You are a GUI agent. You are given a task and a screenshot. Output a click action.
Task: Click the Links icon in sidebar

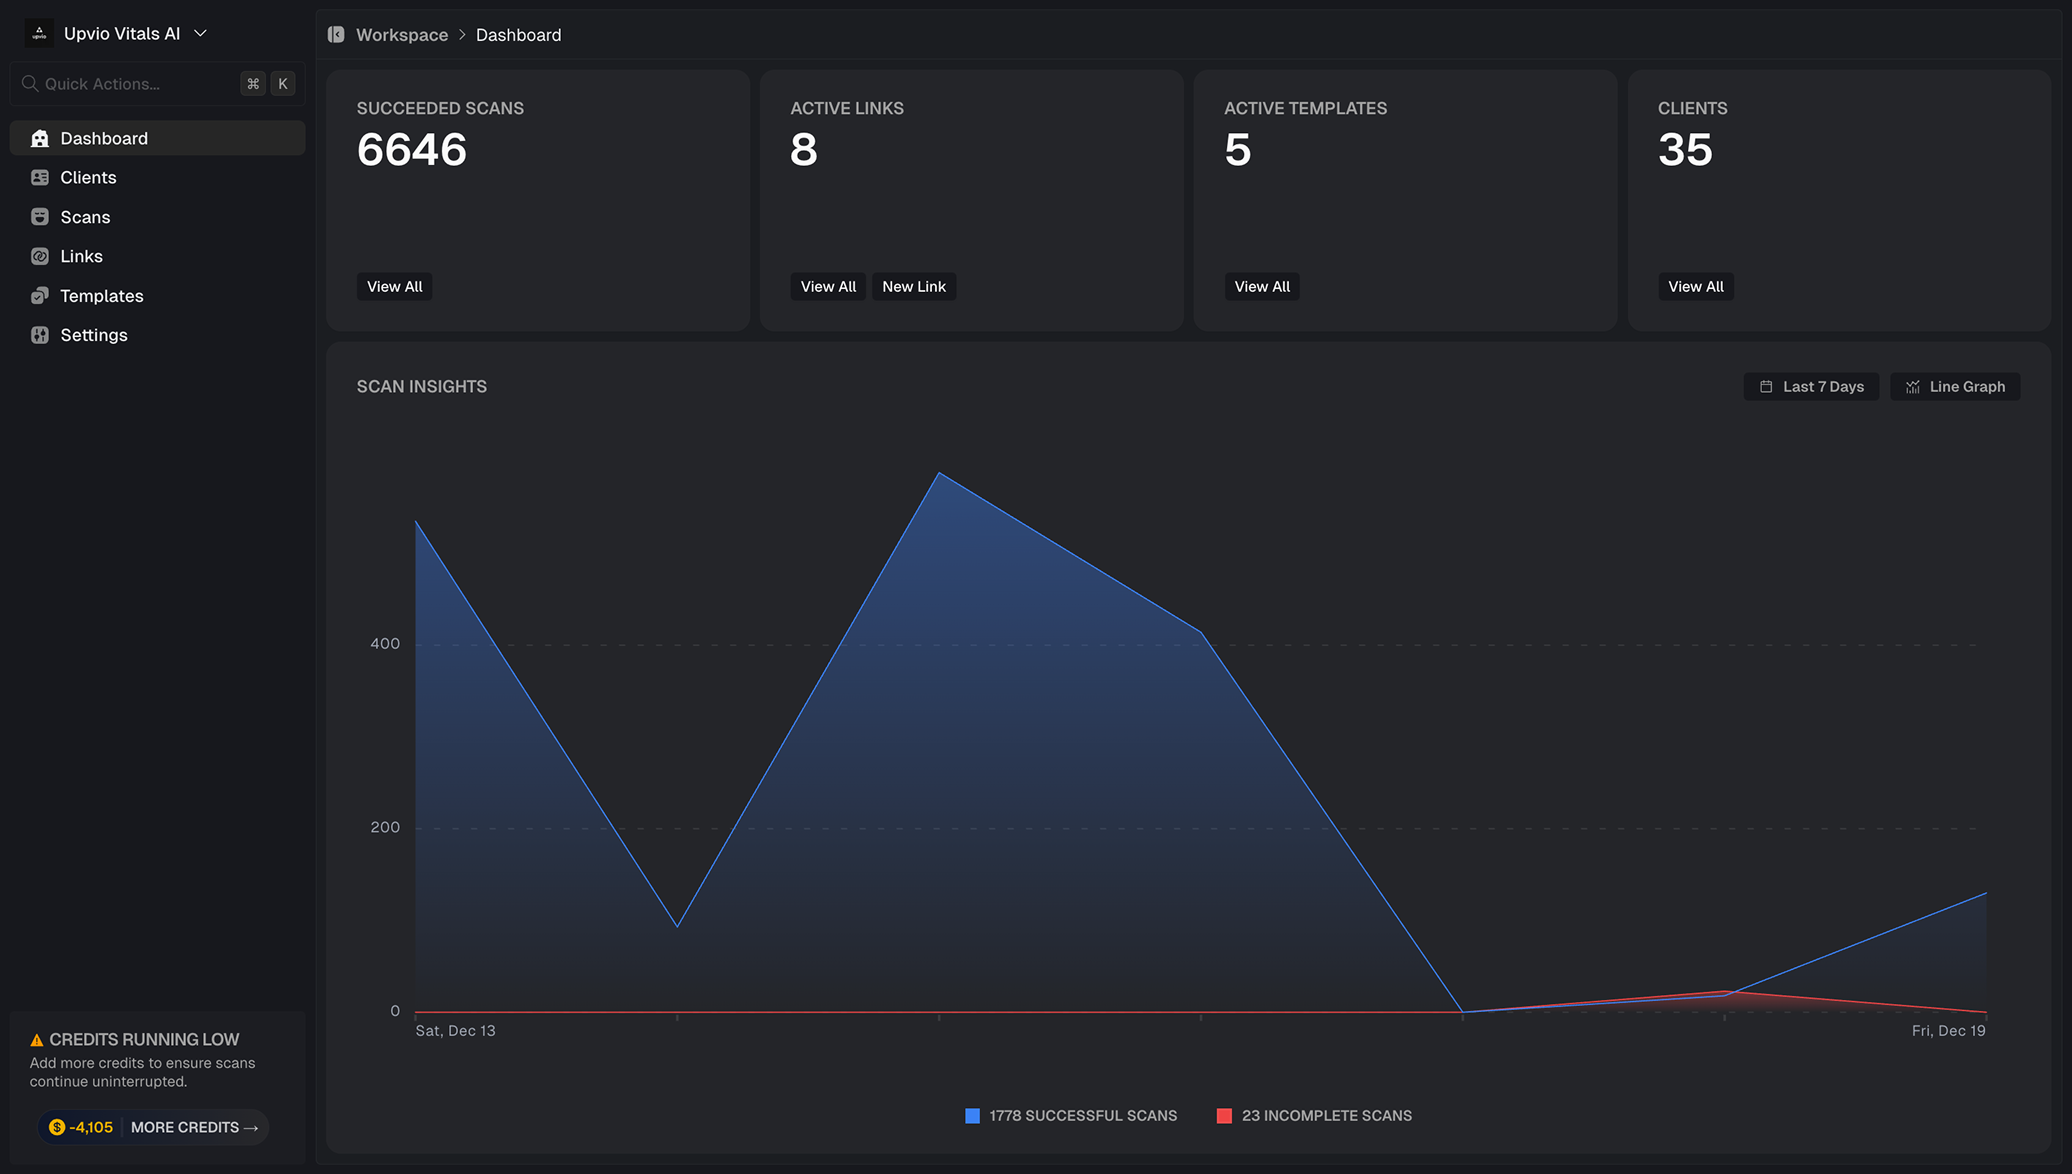coord(40,256)
